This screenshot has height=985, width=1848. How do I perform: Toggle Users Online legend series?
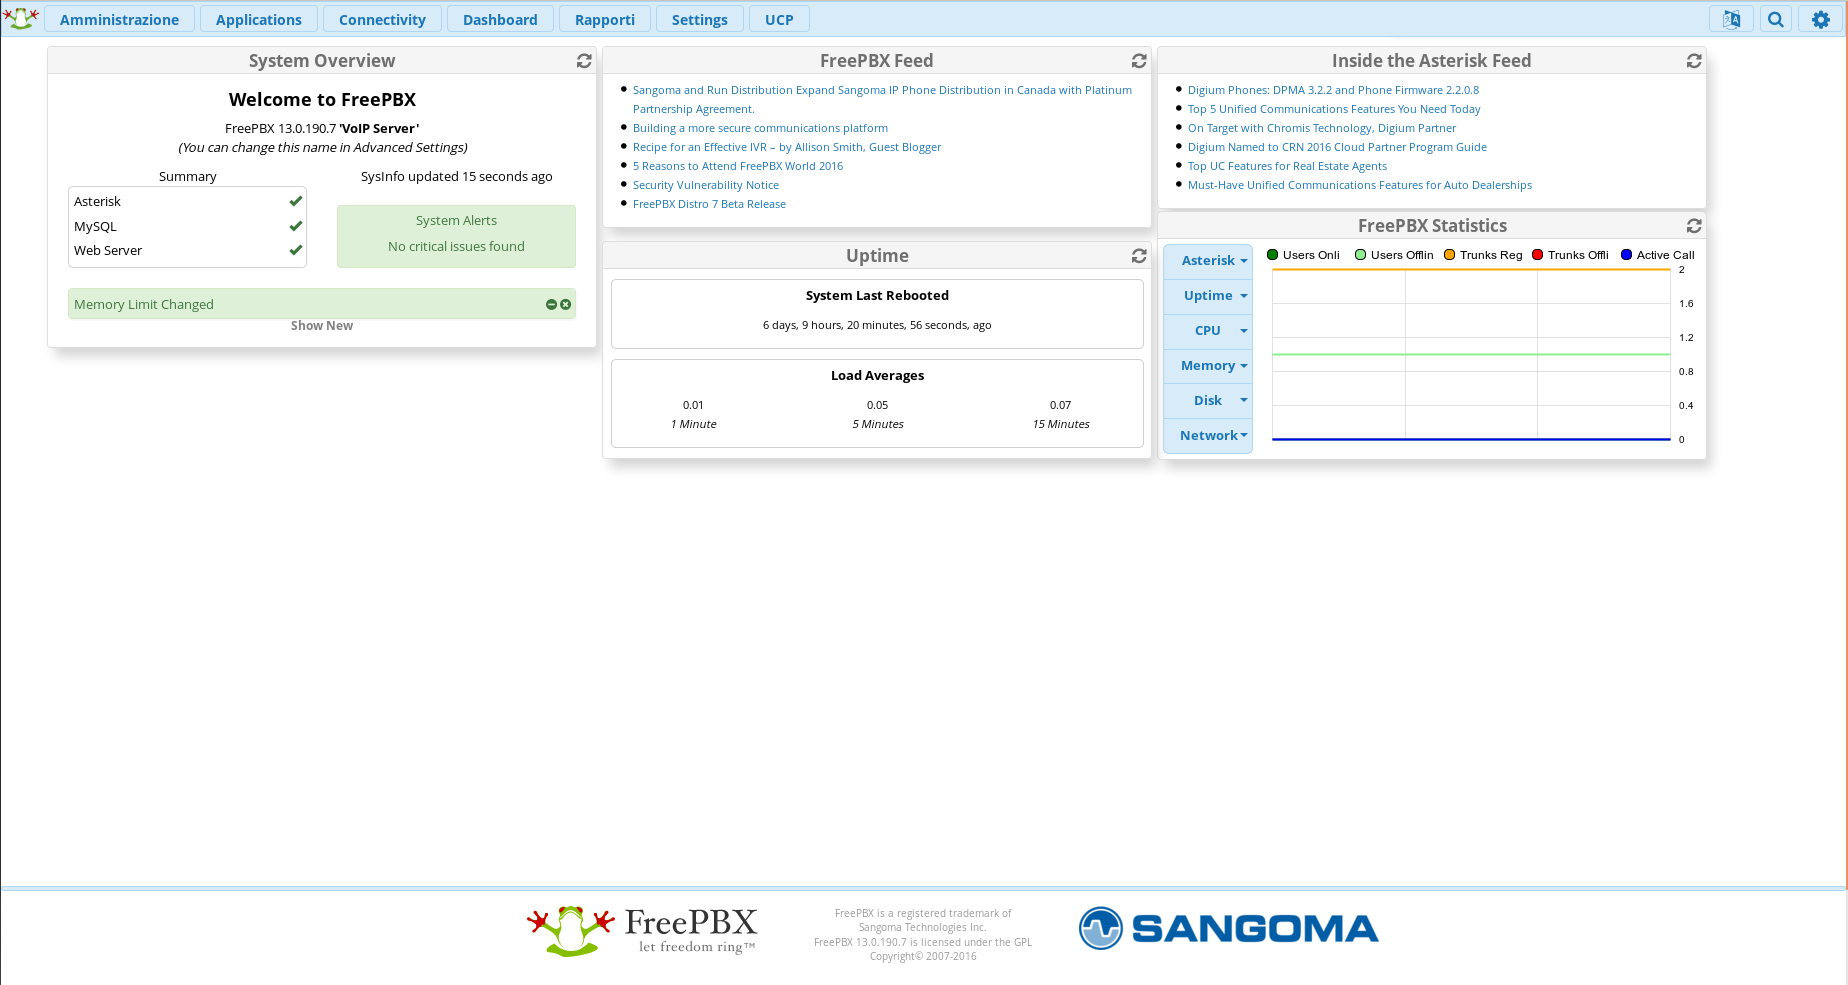tap(1303, 255)
